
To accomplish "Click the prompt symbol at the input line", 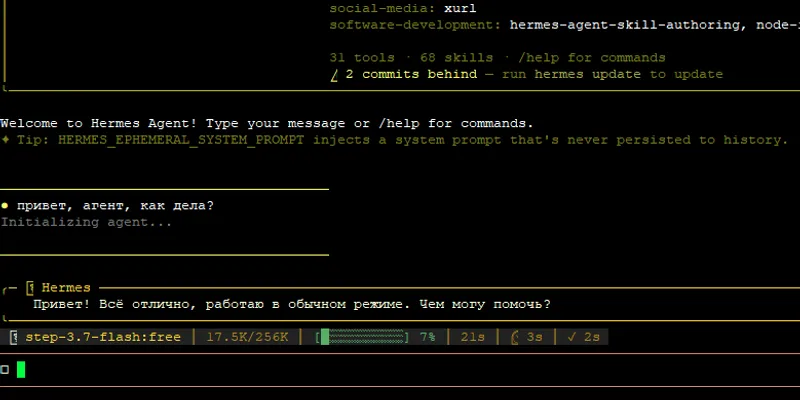I will (5, 370).
